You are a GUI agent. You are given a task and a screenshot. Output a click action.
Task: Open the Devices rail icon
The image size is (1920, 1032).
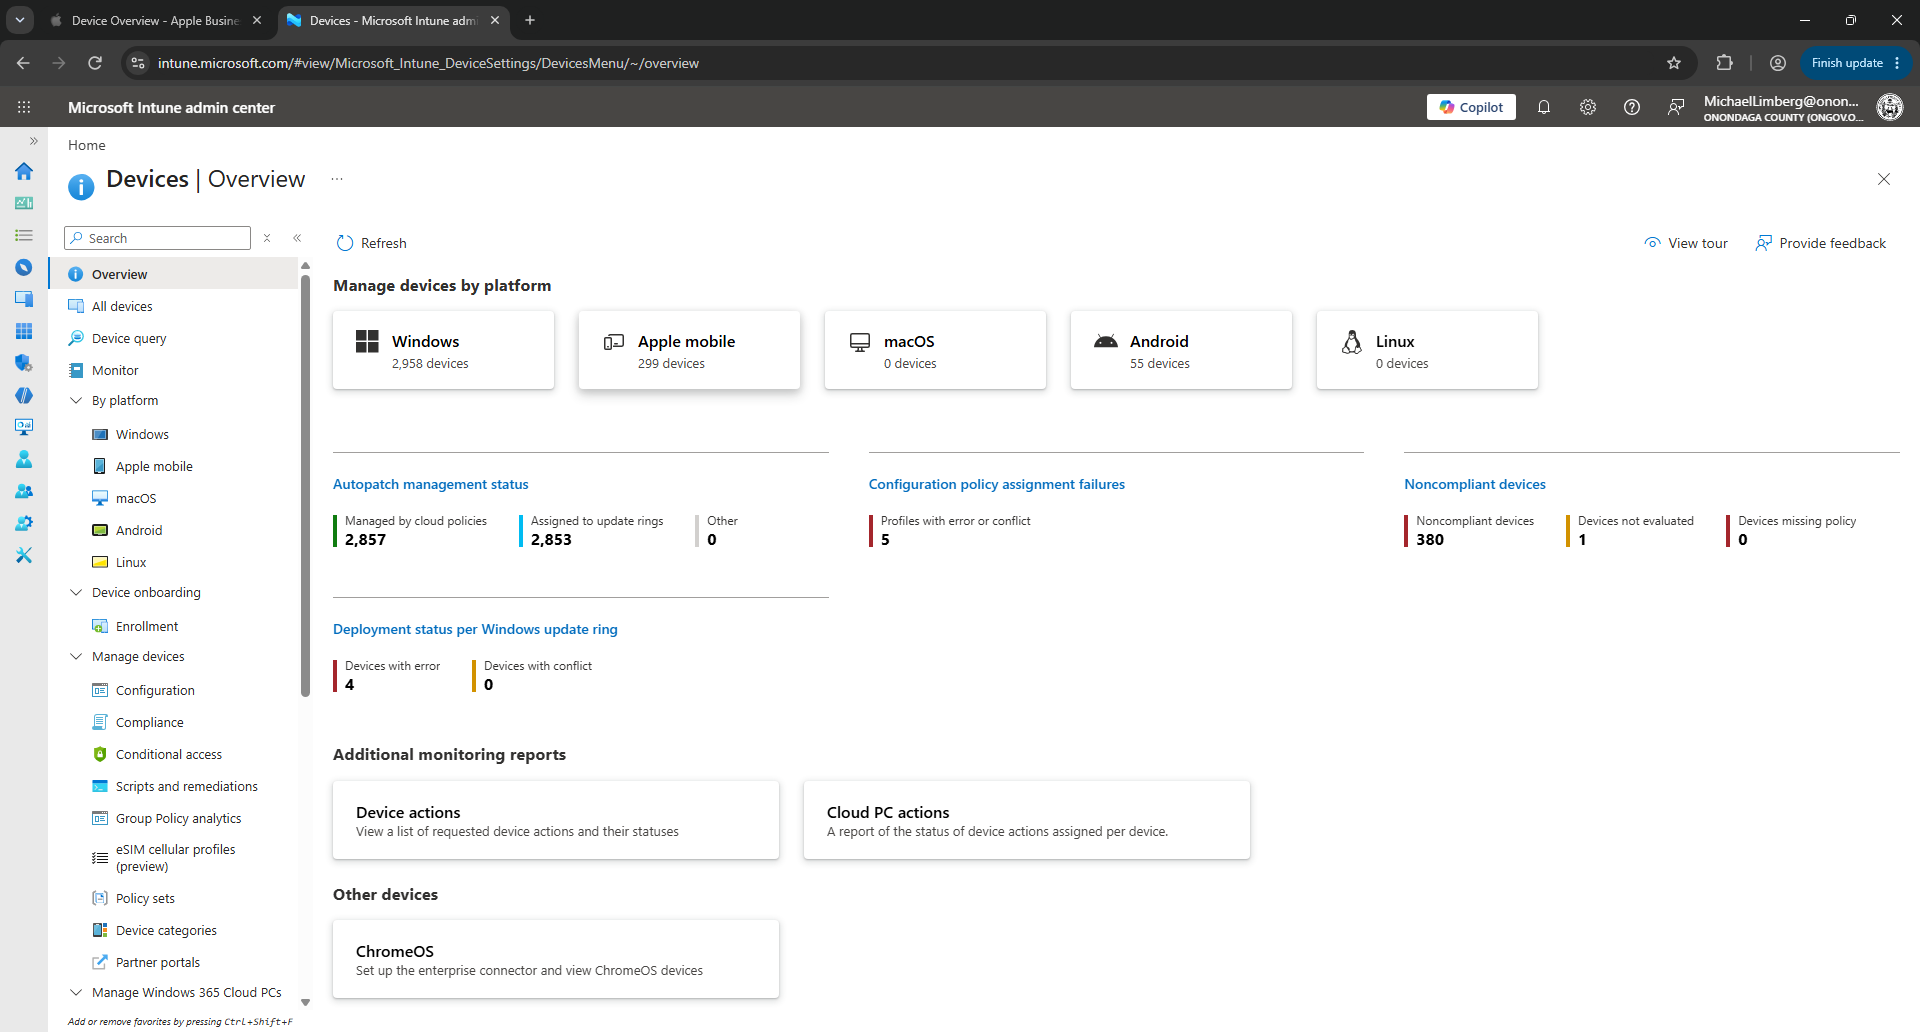[24, 299]
